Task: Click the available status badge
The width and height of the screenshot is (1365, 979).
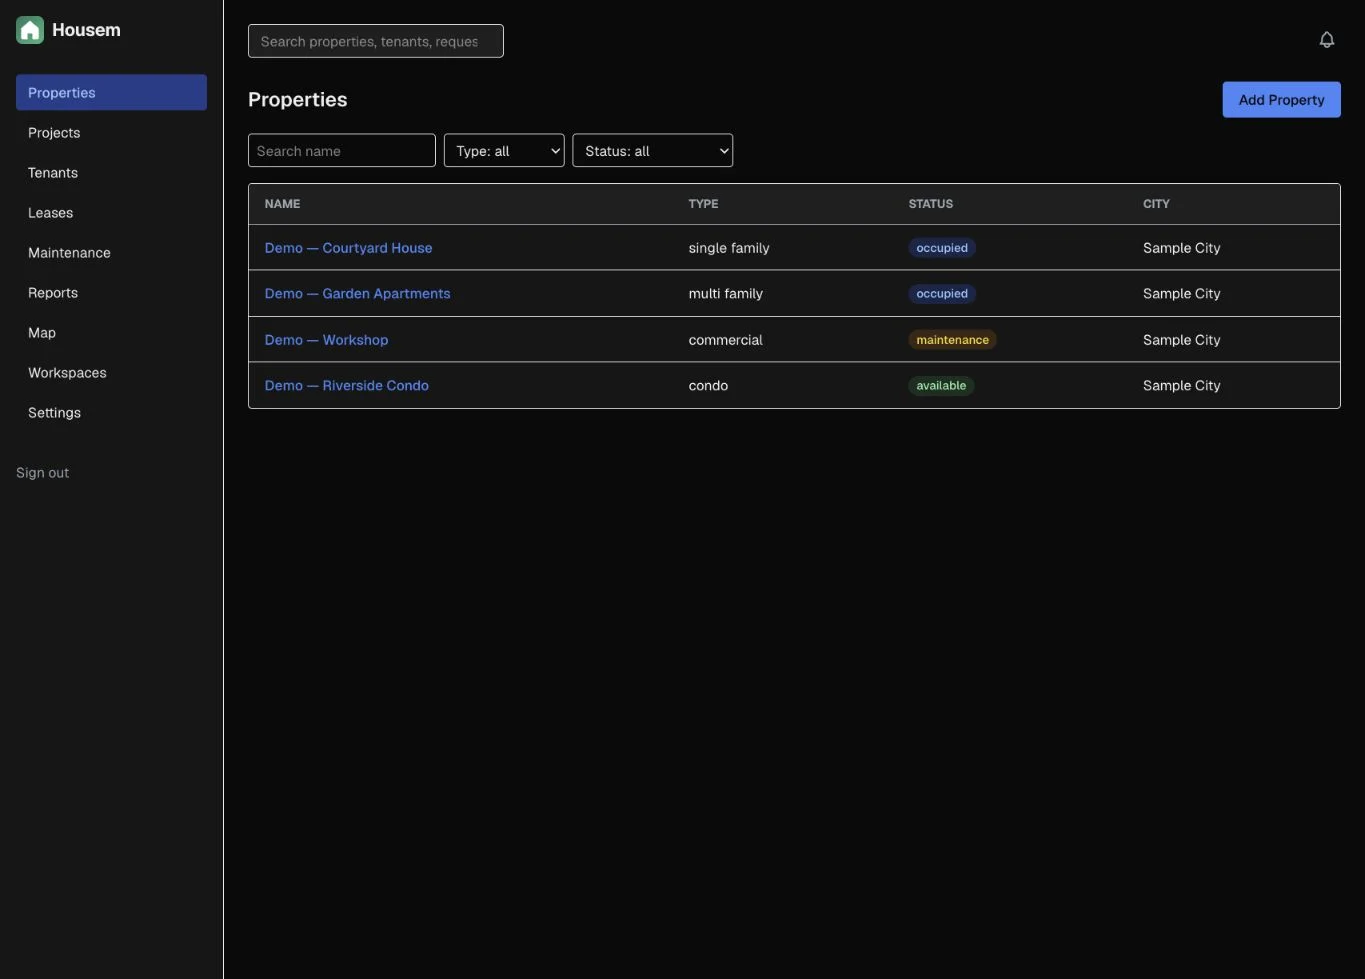Action: click(941, 386)
